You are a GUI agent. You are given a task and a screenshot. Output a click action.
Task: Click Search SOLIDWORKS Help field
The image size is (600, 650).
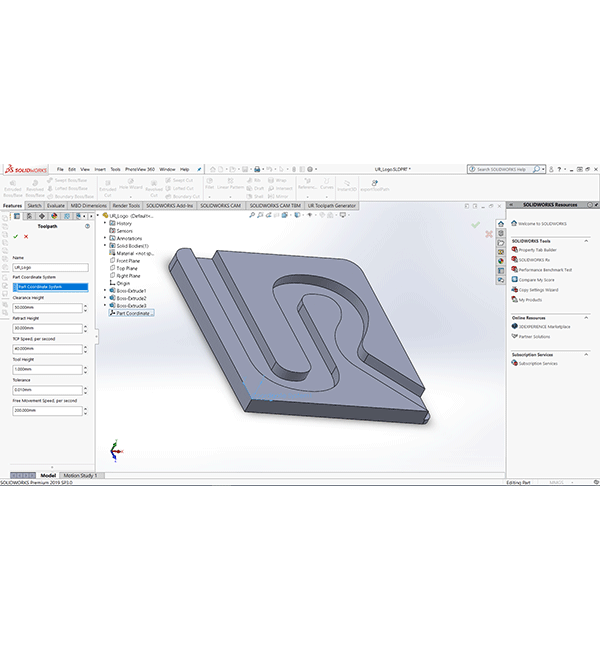(501, 169)
